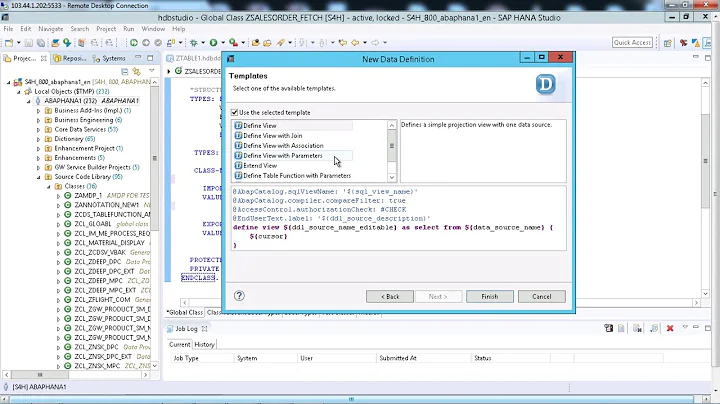Expand the Dictionary folder
Screen dimensions: 720x404
click(39, 139)
